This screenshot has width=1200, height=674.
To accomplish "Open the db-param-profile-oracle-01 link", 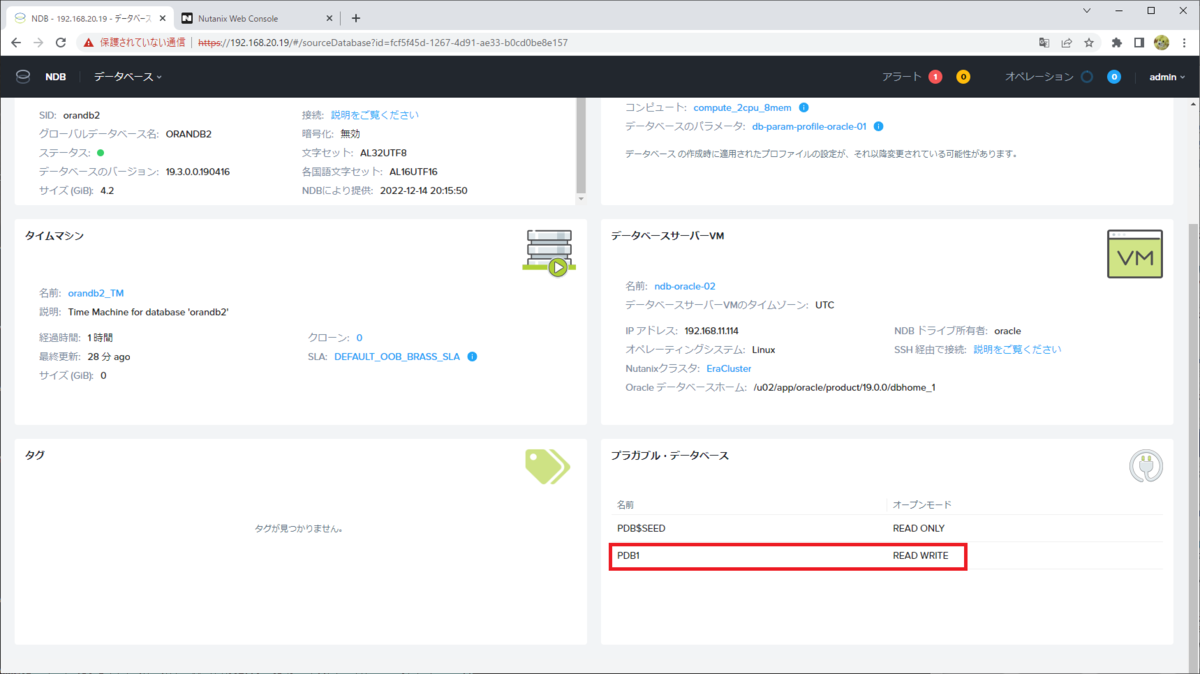I will [x=809, y=127].
